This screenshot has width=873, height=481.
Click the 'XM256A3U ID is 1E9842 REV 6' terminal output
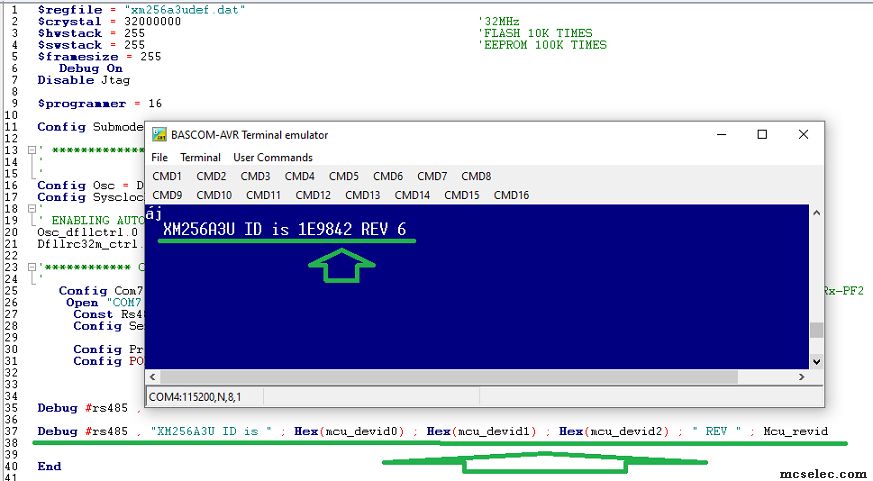click(285, 229)
